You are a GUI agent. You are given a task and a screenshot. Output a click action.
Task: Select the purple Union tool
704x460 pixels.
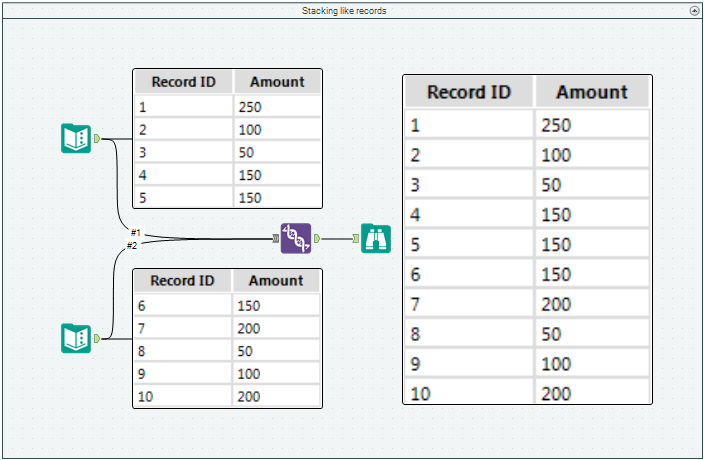click(296, 238)
